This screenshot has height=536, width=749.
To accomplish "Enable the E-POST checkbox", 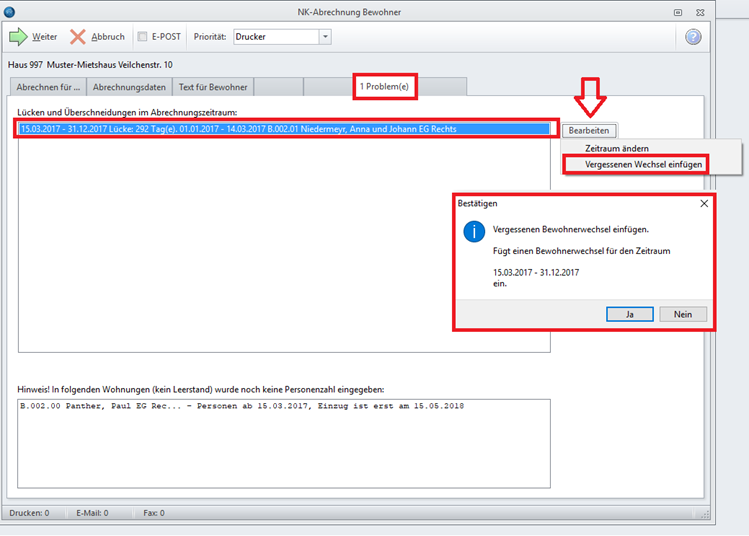I will click(142, 36).
